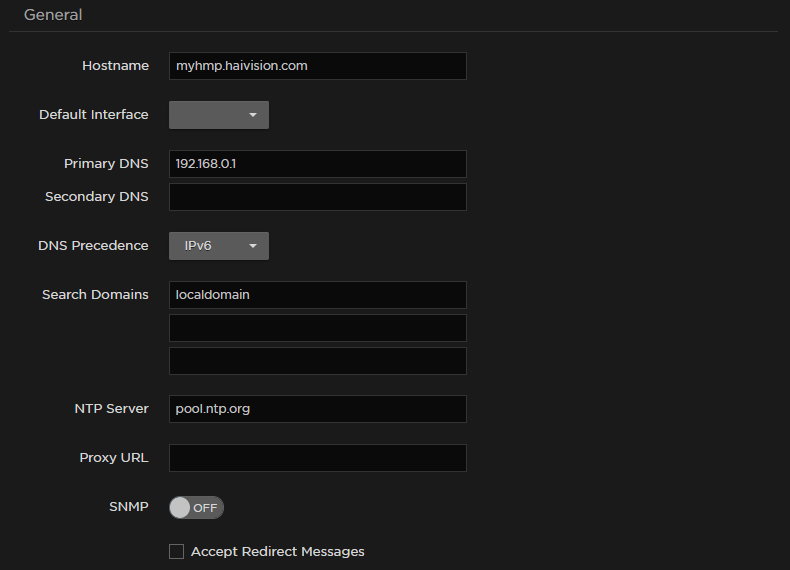Focus the Proxy URL input field
This screenshot has width=790, height=570.
pos(317,458)
